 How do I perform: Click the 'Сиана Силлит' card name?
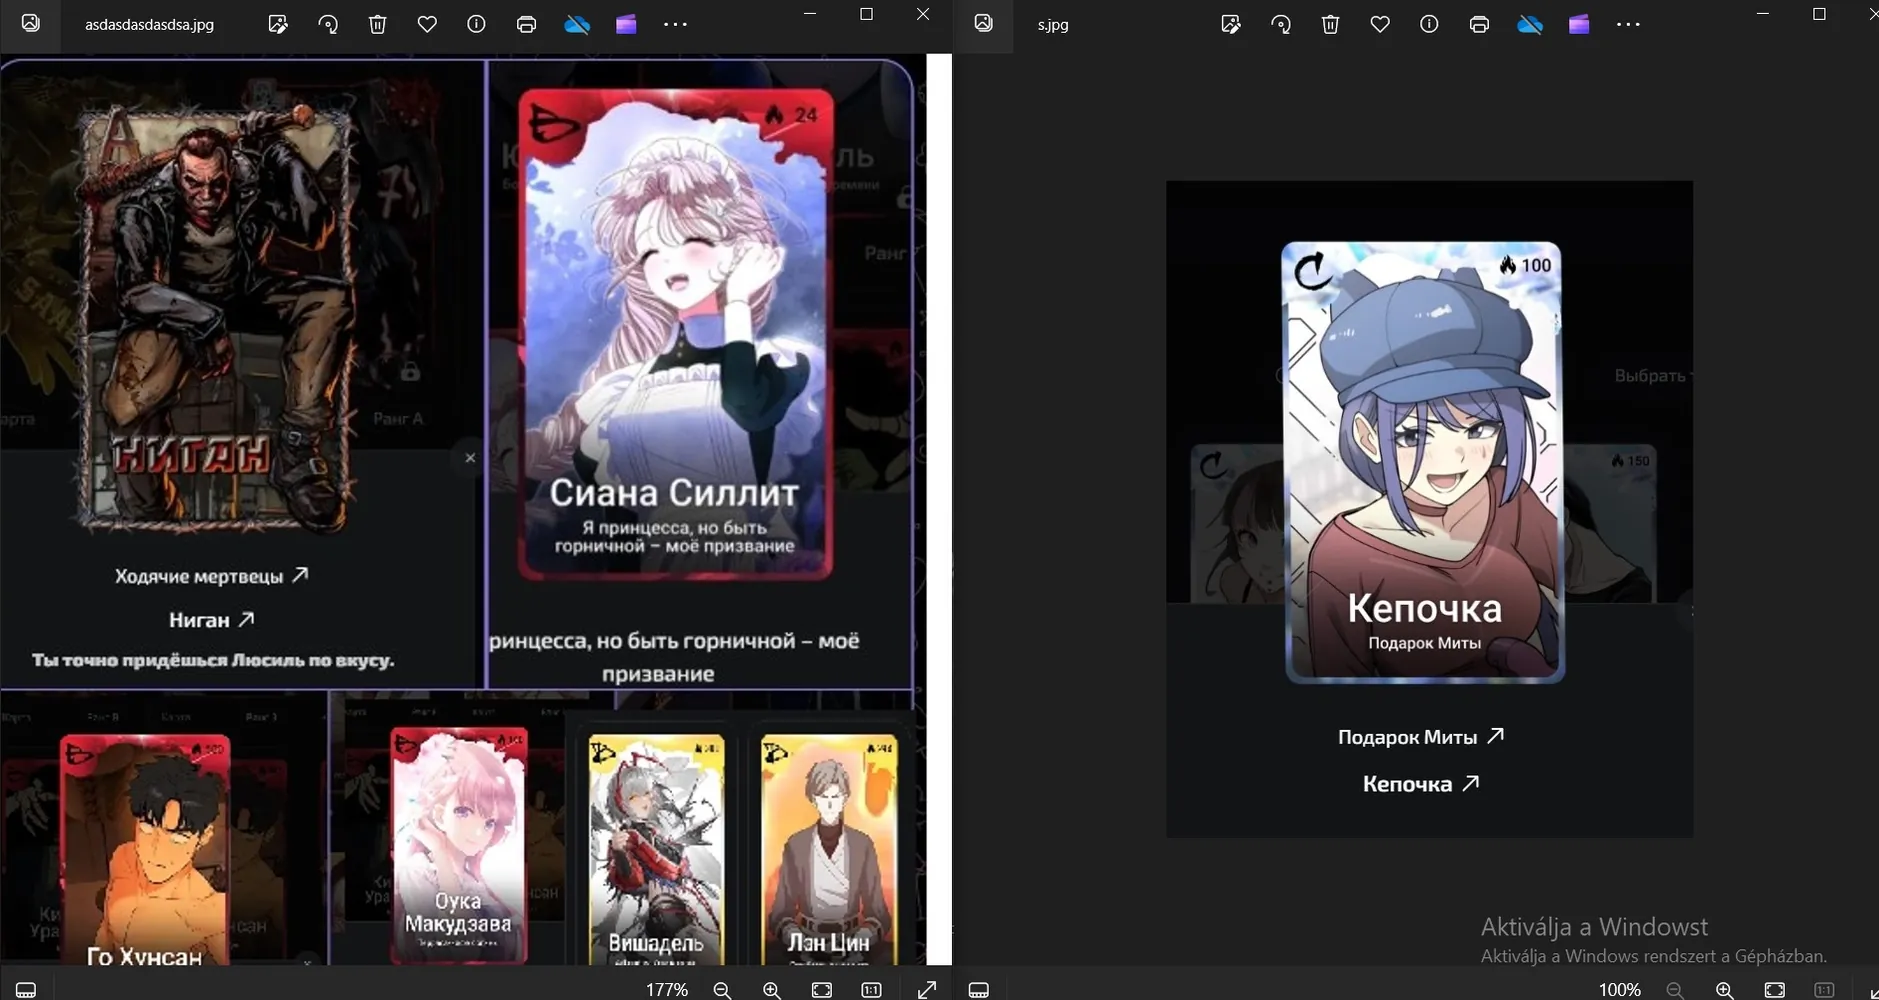674,492
